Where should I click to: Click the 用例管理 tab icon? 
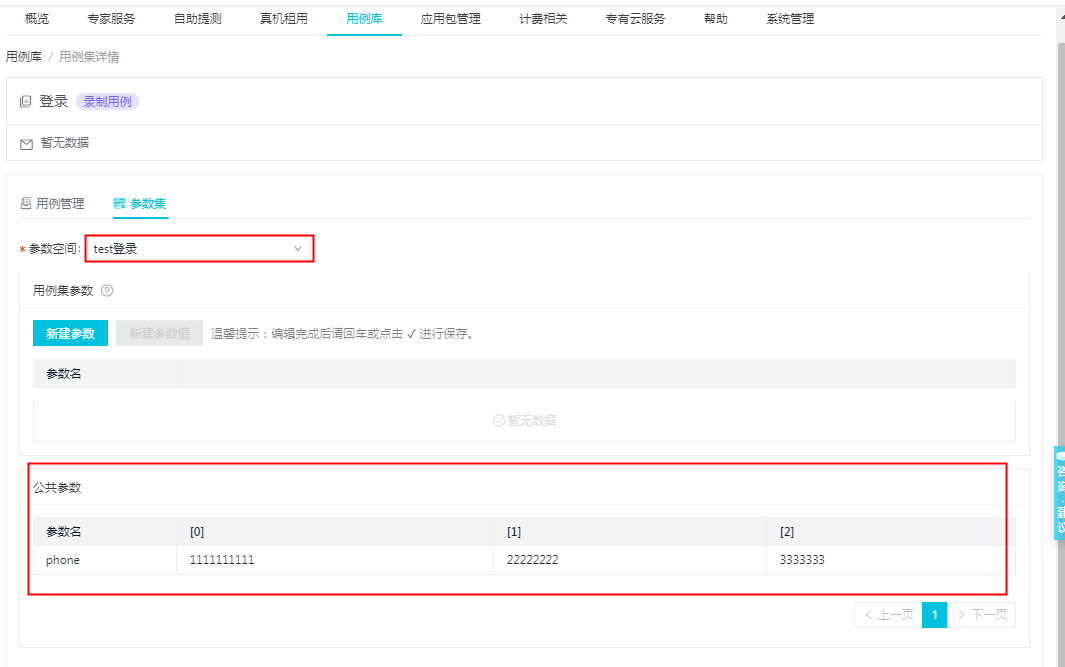[26, 204]
